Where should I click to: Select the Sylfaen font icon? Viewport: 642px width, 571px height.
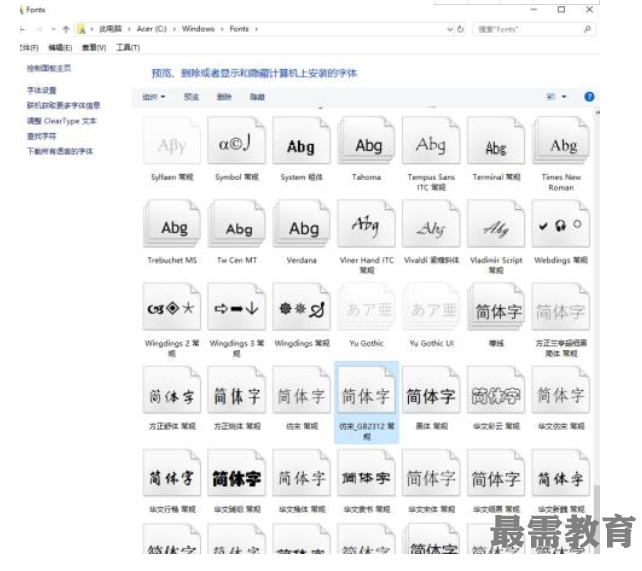tap(172, 140)
